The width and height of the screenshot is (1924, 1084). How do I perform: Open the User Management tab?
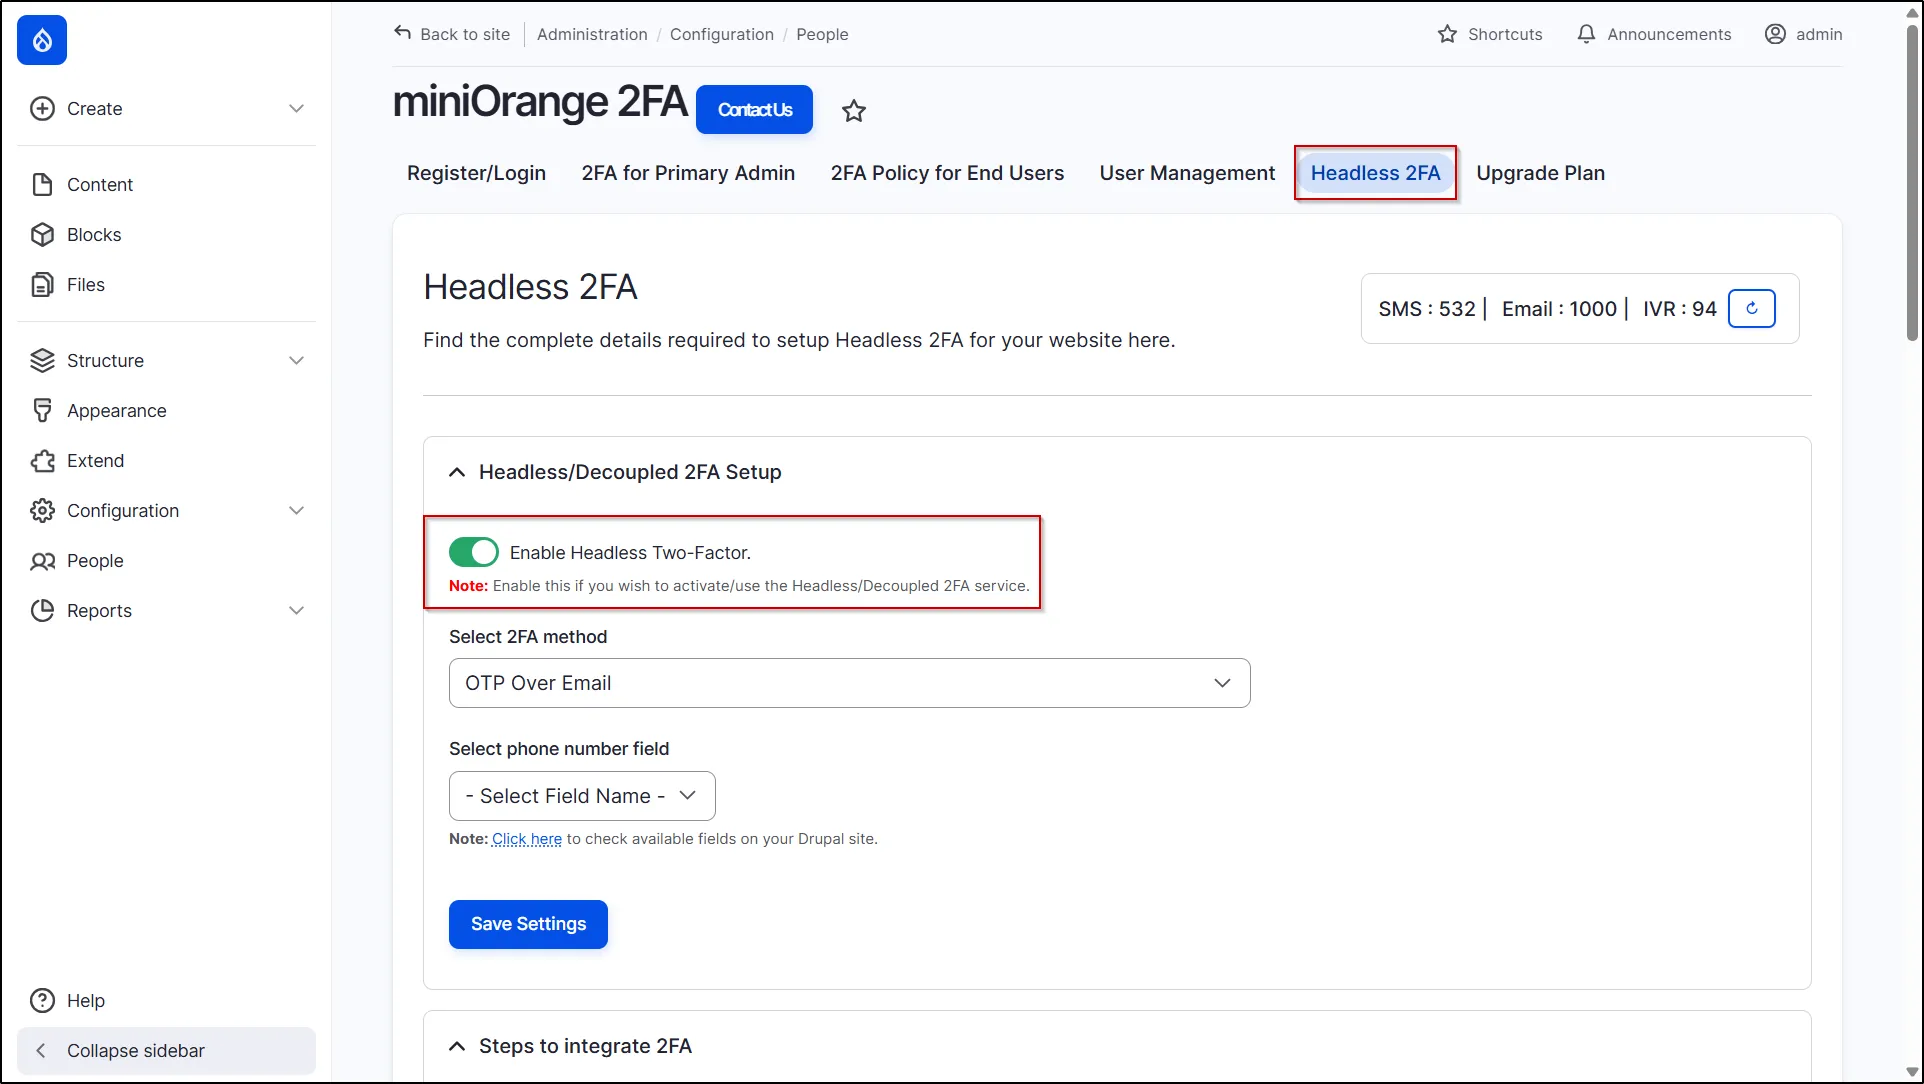pyautogui.click(x=1187, y=173)
